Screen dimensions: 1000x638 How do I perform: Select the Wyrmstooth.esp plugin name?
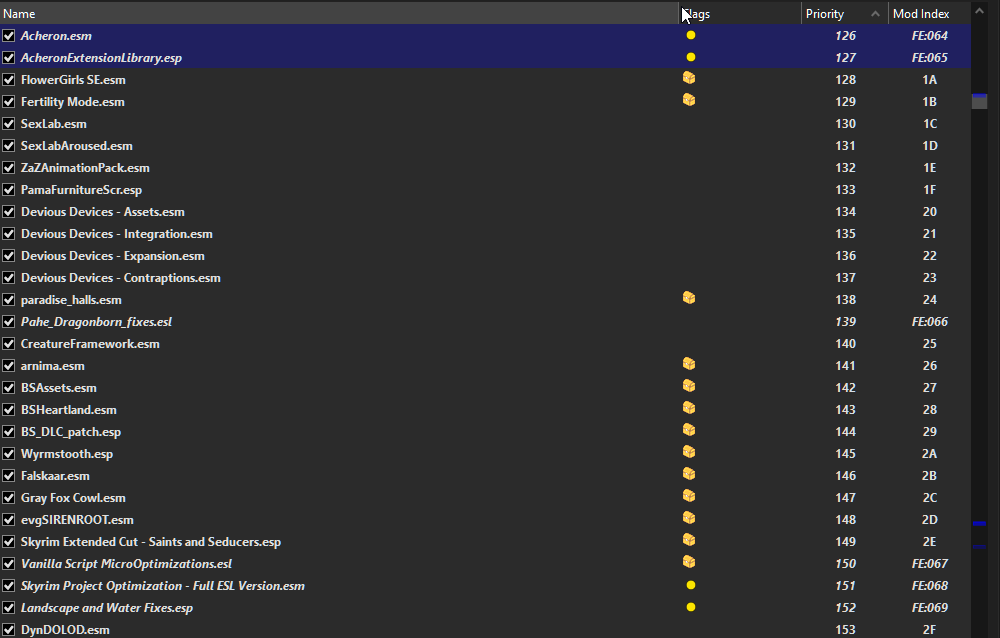coord(67,454)
